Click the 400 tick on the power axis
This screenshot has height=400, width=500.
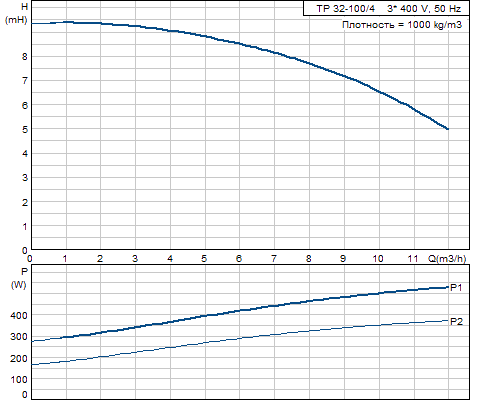point(19,315)
